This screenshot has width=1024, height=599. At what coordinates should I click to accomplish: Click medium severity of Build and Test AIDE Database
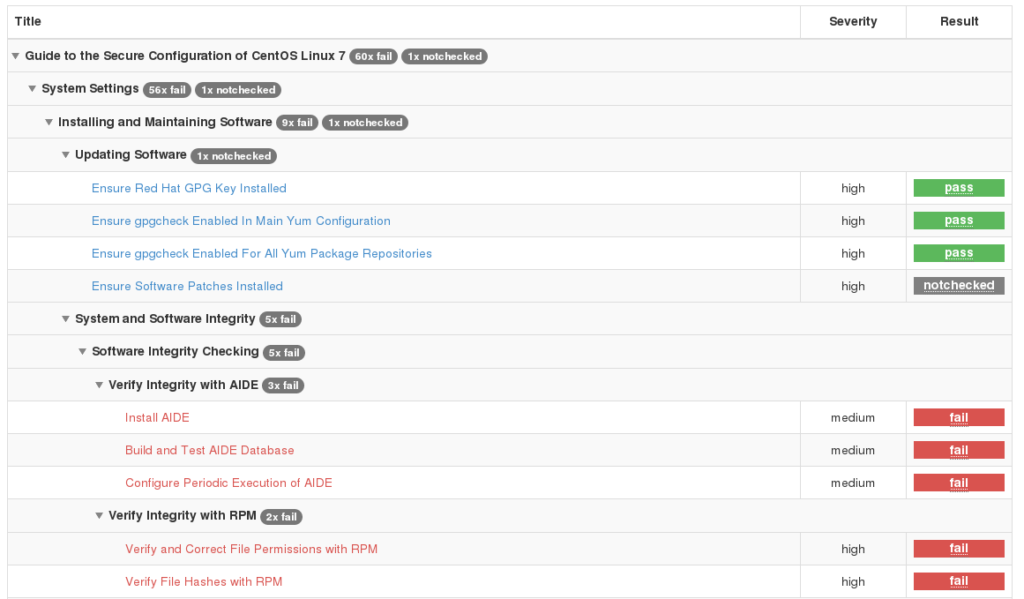point(852,450)
